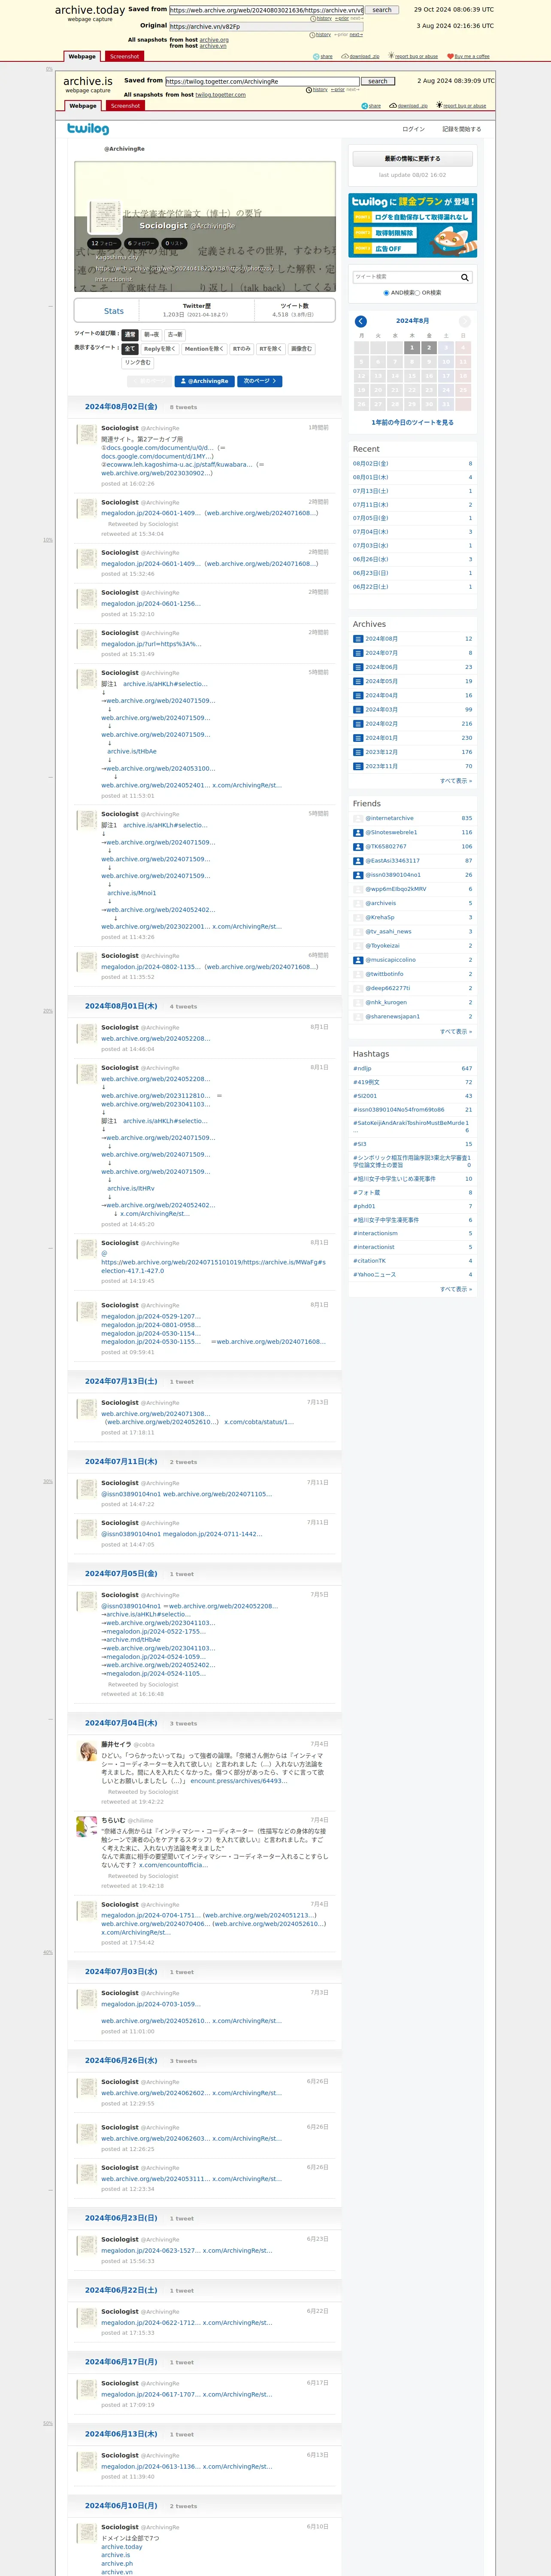The image size is (551, 2576).
Task: Go to previous calendar month arrow
Action: pyautogui.click(x=361, y=321)
